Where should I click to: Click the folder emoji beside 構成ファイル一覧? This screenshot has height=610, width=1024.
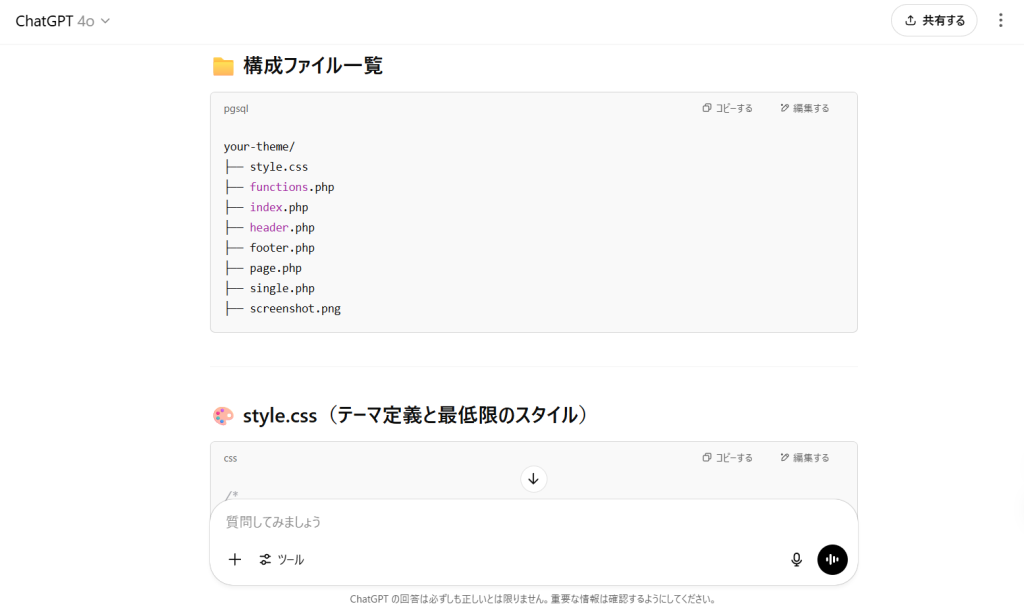tap(223, 66)
